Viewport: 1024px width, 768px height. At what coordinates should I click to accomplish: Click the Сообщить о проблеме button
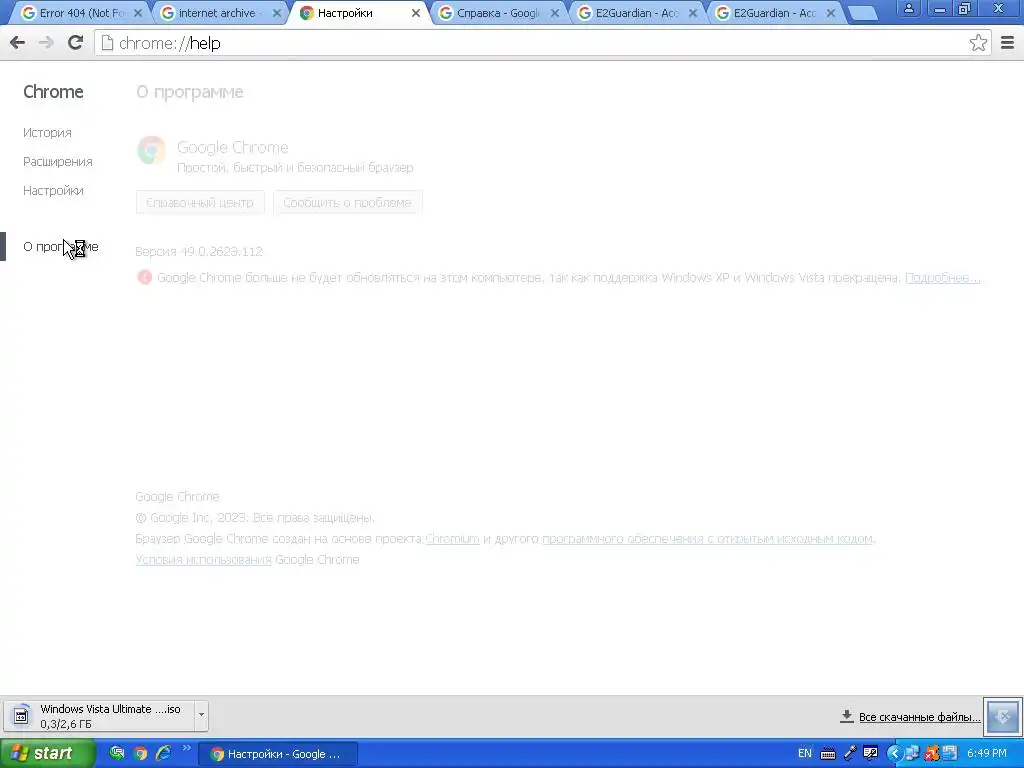point(347,202)
